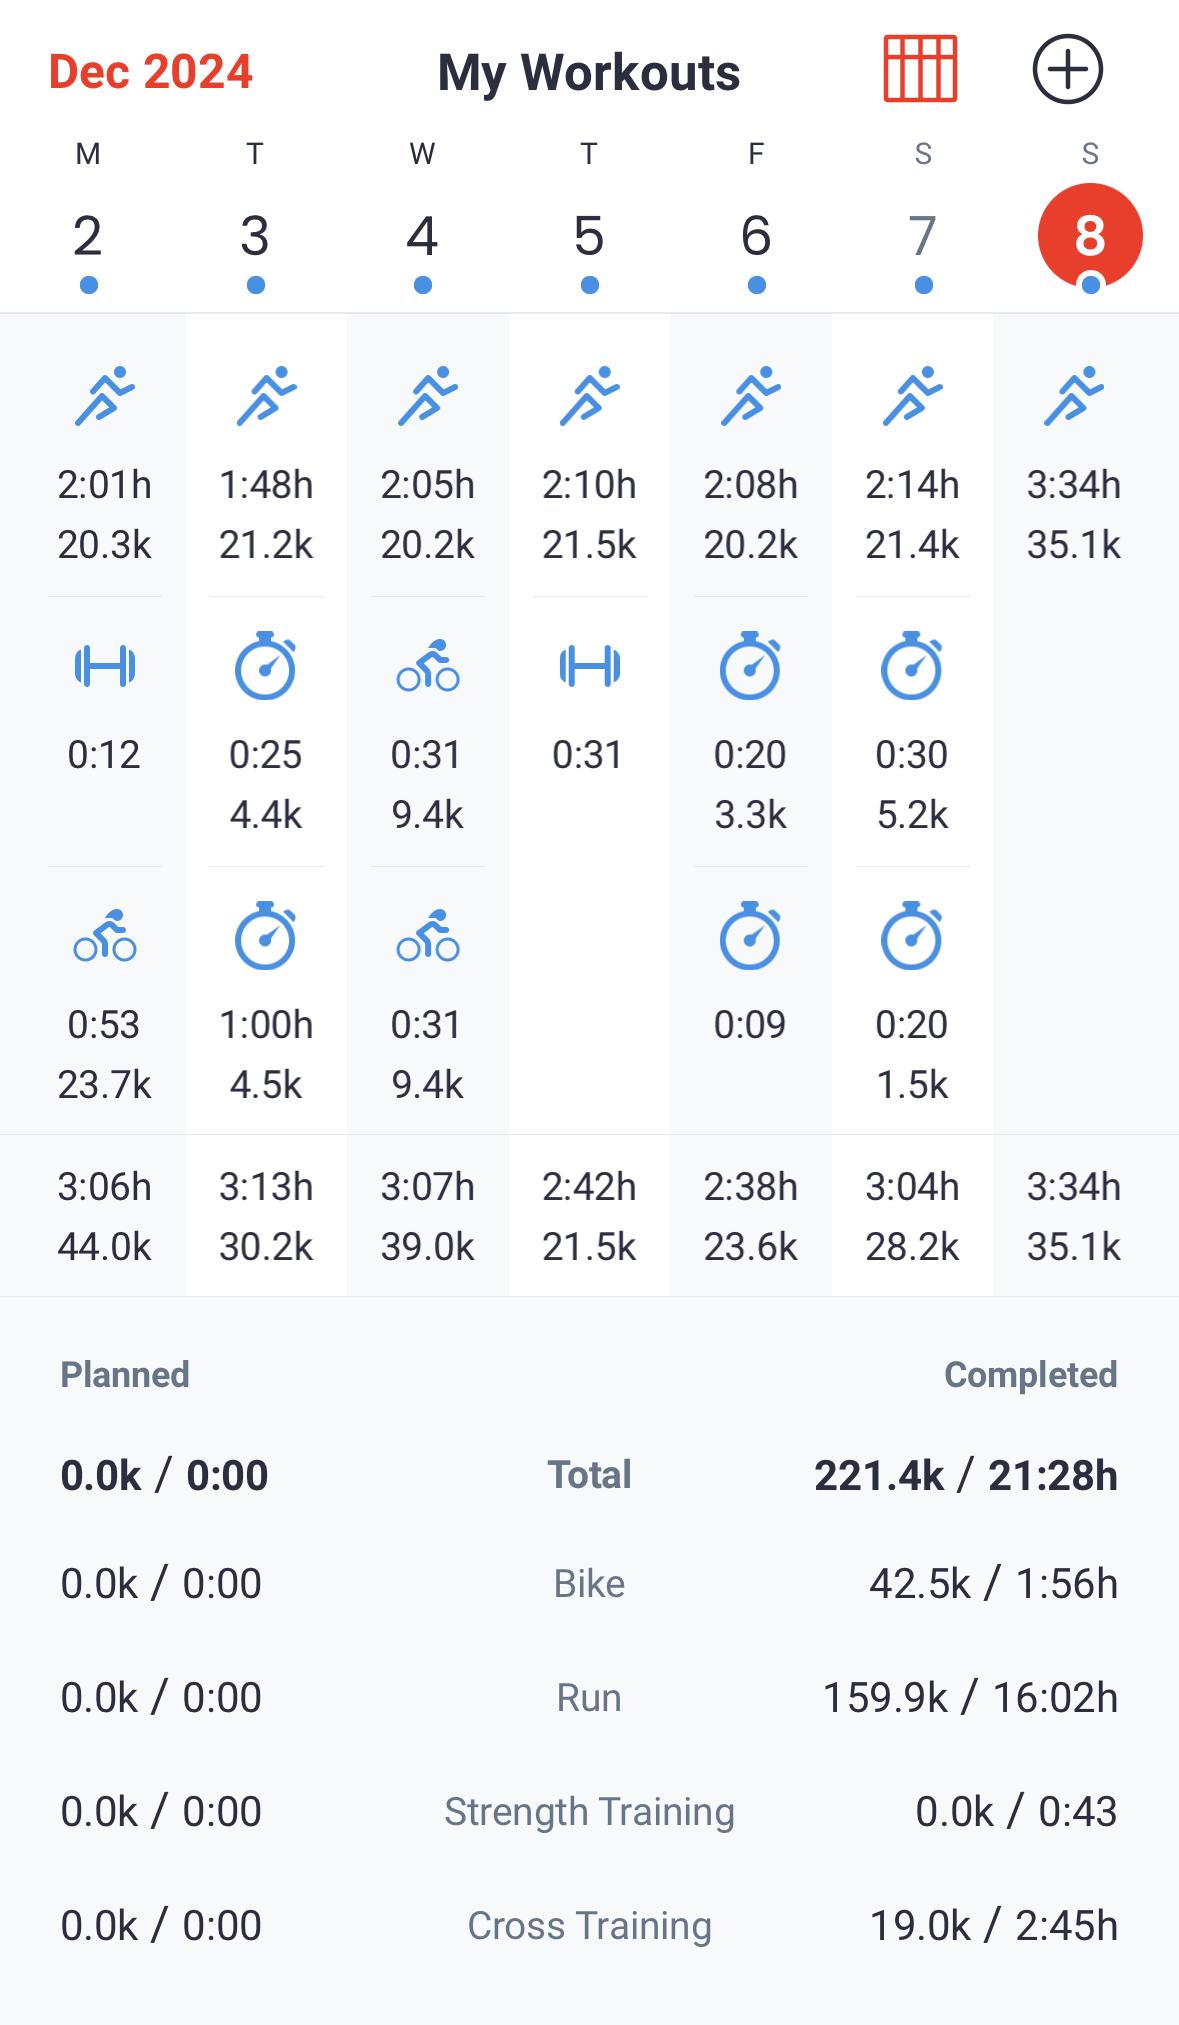The image size is (1179, 2025).
Task: Open the red calendar grid view
Action: point(920,69)
